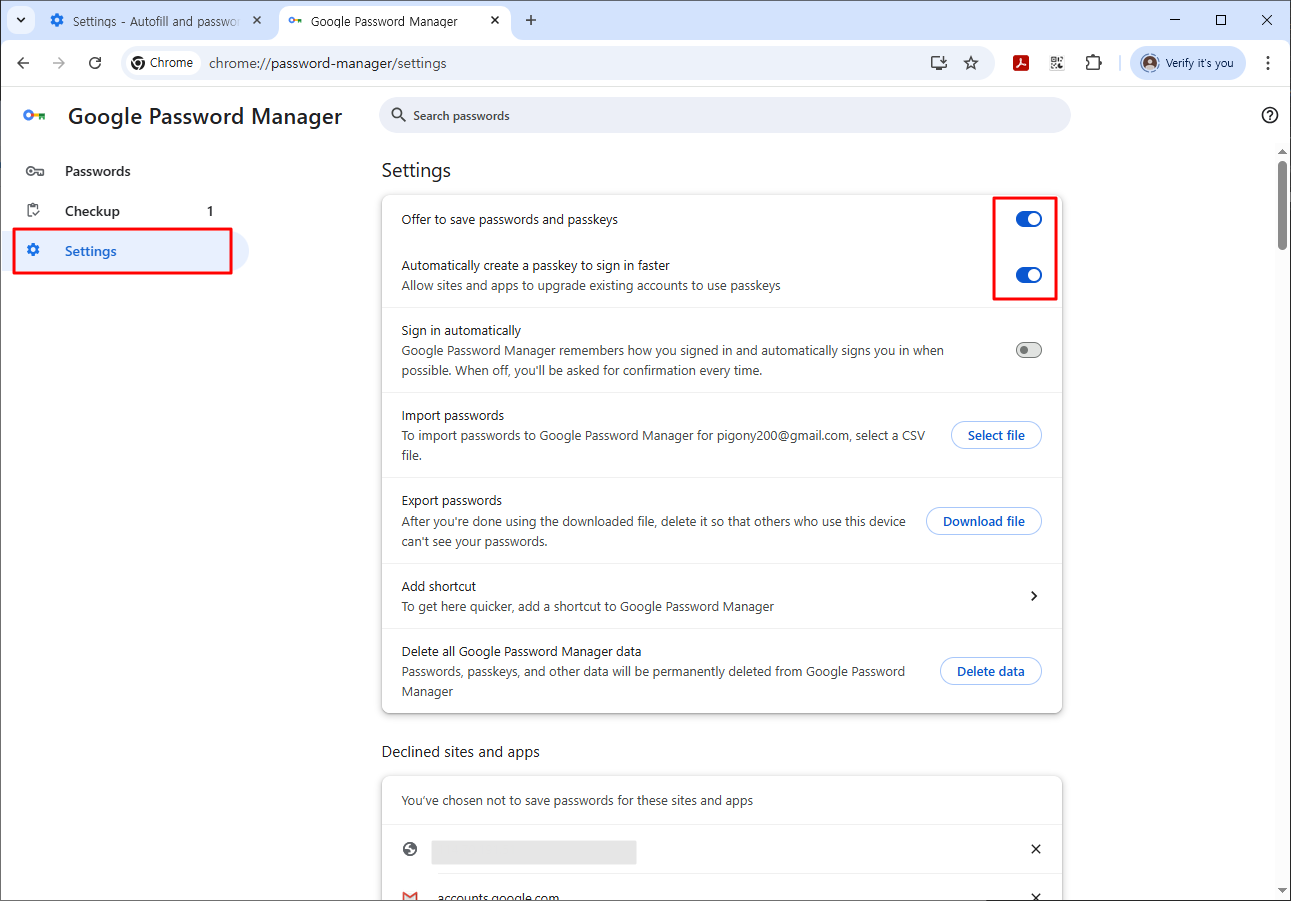
Task: Click Delete all Google Password Manager data text
Action: [x=521, y=651]
